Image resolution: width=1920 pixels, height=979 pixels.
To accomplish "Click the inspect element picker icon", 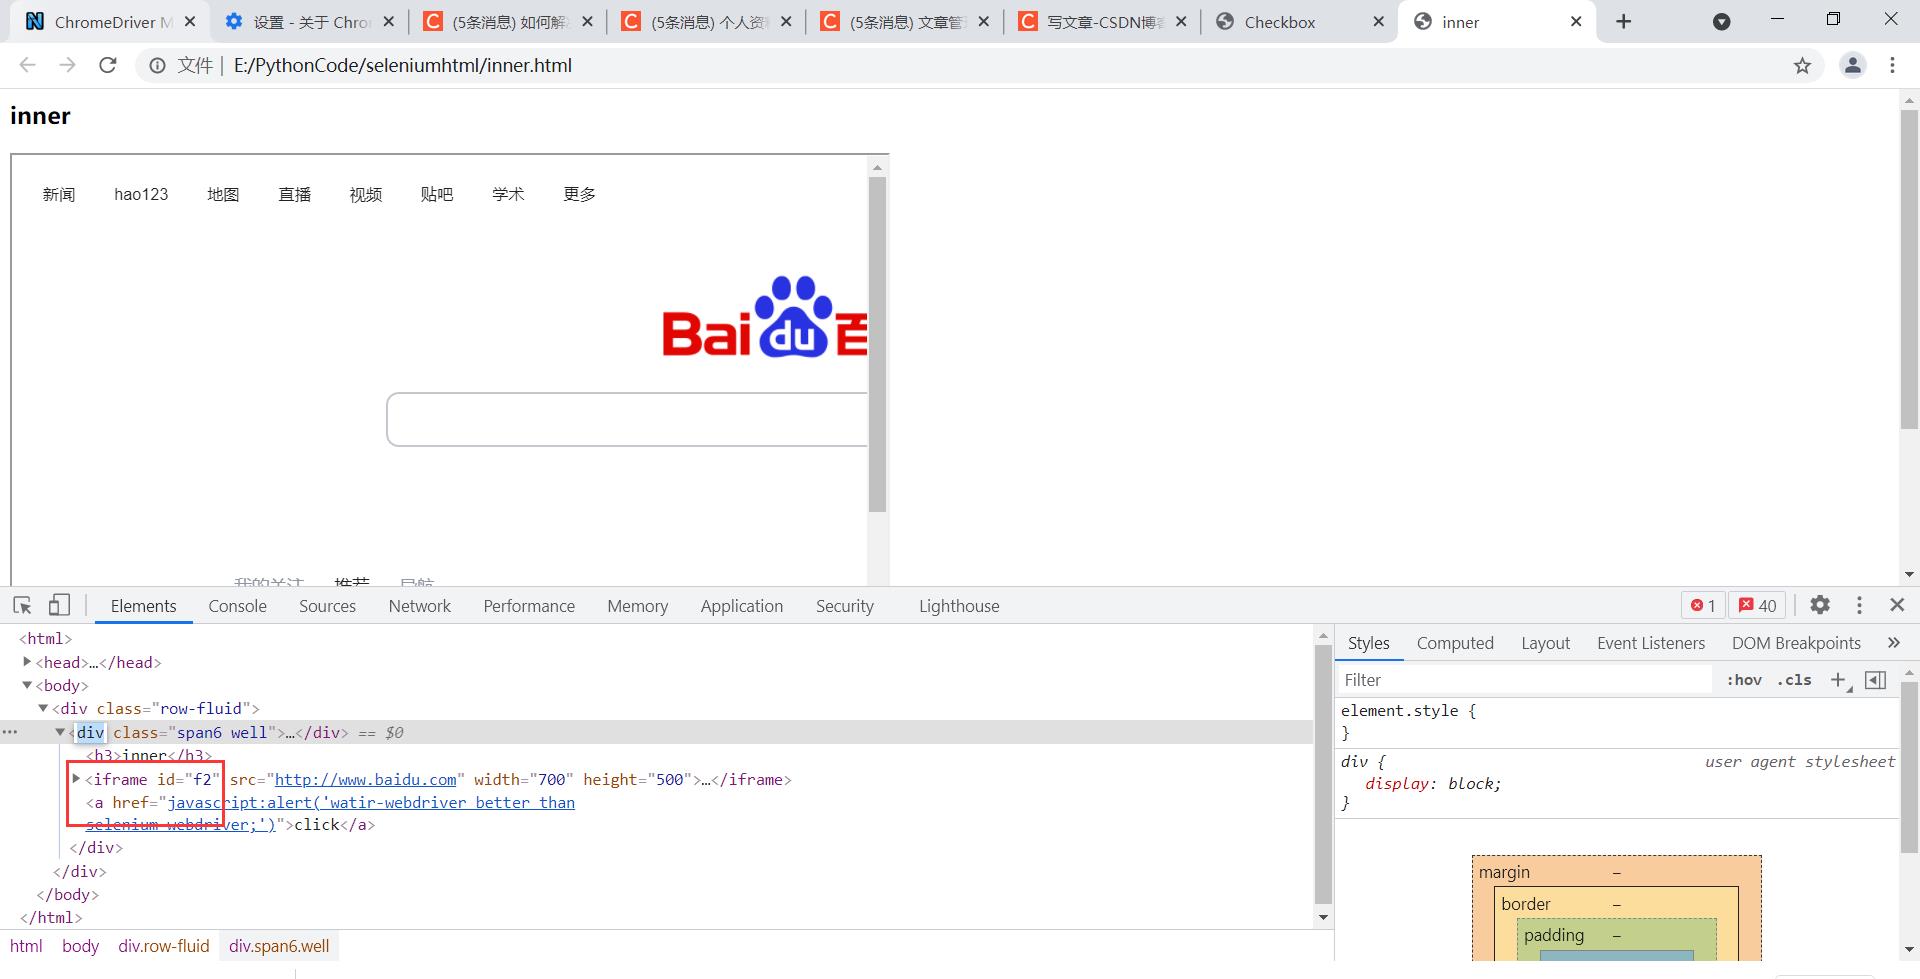I will pos(22,605).
